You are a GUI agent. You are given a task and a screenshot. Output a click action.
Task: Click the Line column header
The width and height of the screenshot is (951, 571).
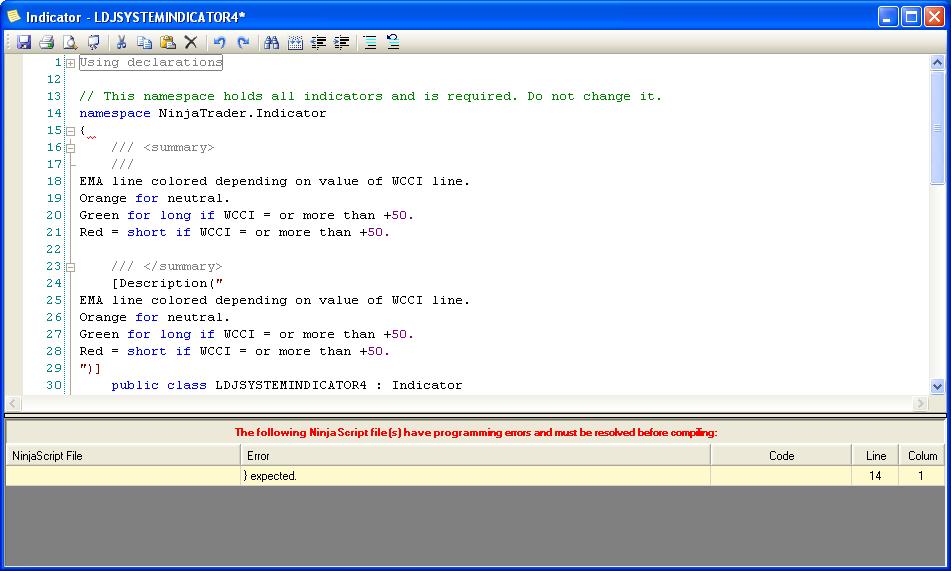876,456
